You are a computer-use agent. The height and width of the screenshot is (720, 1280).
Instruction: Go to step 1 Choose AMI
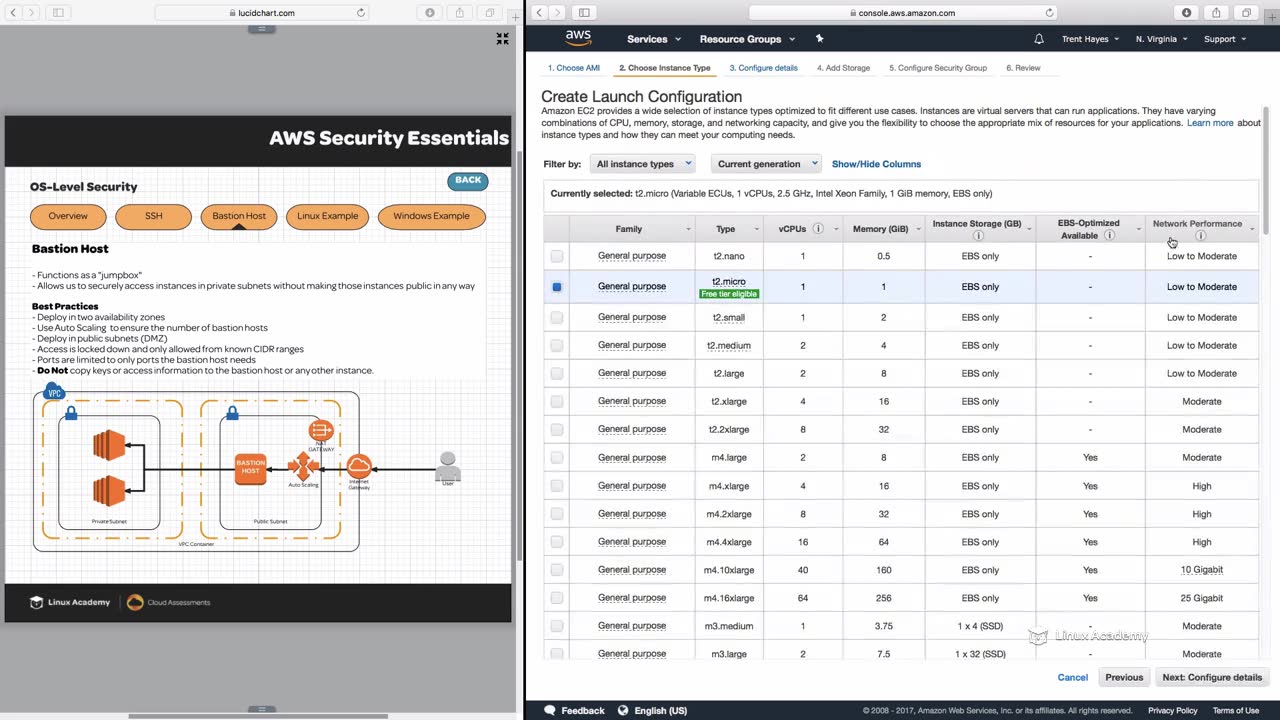pyautogui.click(x=574, y=68)
